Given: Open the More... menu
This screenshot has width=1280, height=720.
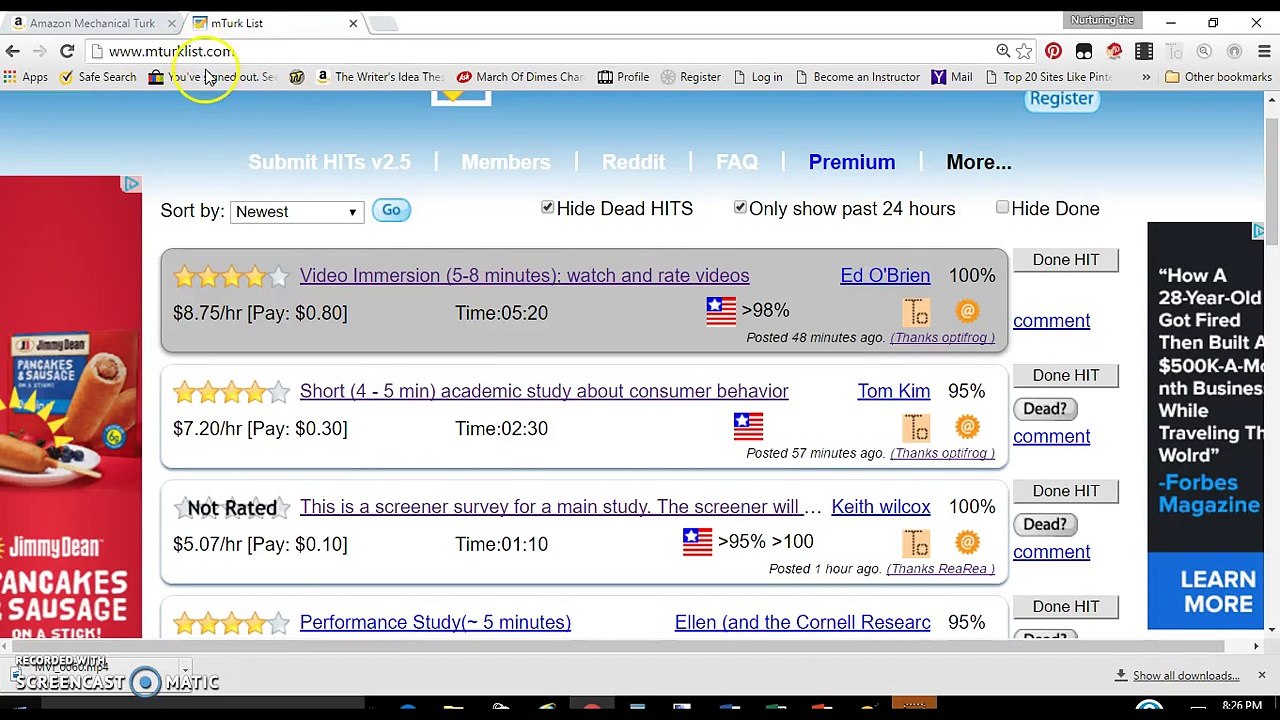Looking at the screenshot, I should pyautogui.click(x=979, y=162).
